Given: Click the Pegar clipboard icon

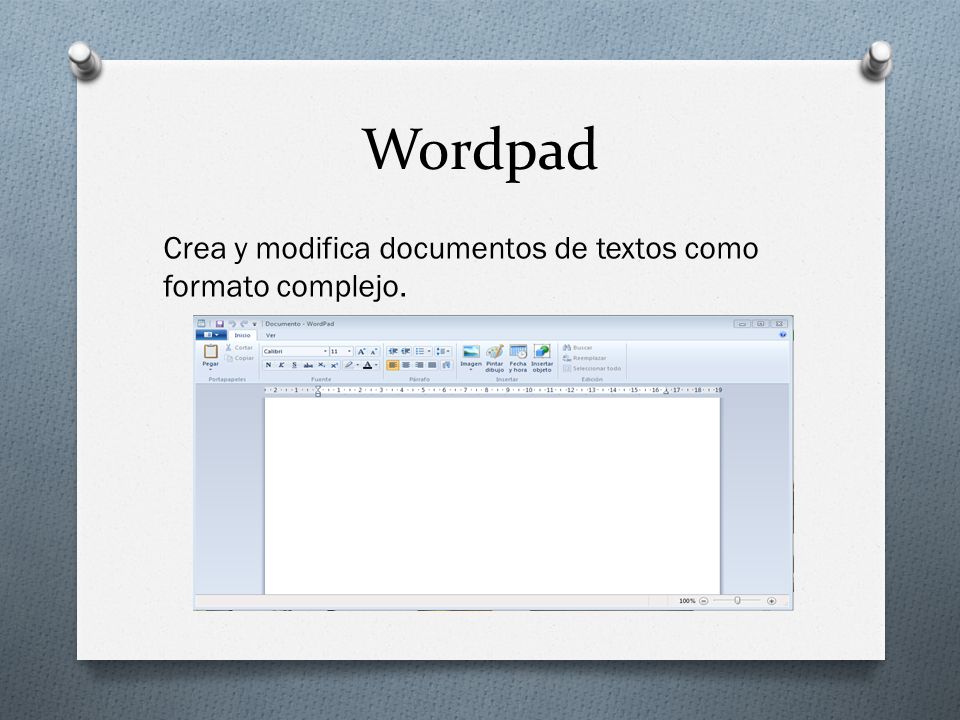Looking at the screenshot, I should pos(211,351).
